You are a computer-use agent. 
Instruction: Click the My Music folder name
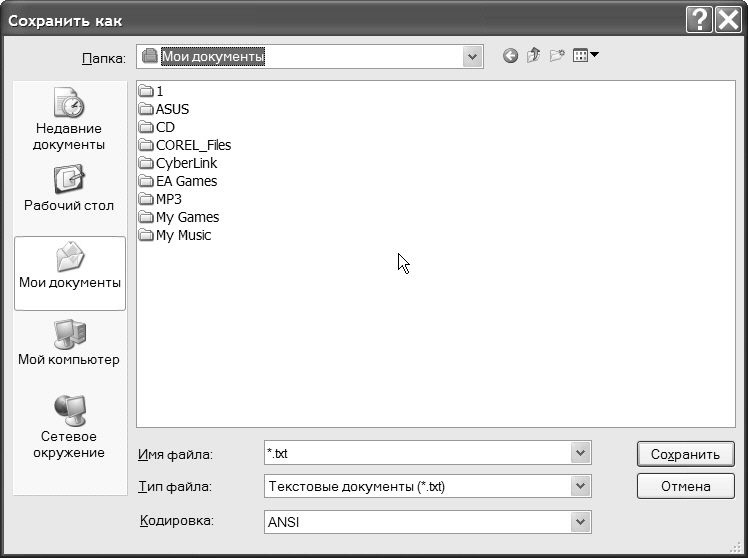183,236
